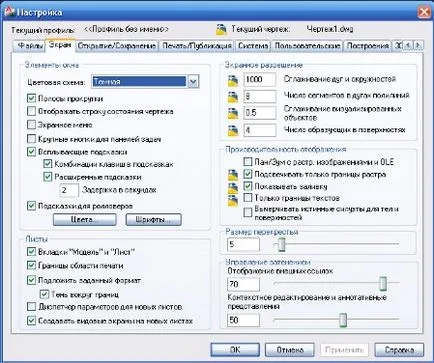Click the Цвета... button
The width and height of the screenshot is (434, 363).
pyautogui.click(x=85, y=220)
